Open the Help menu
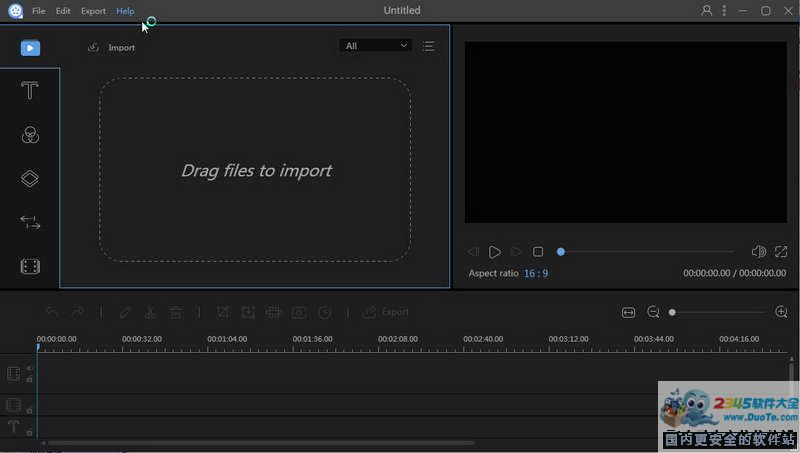This screenshot has height=453, width=800. [x=125, y=11]
